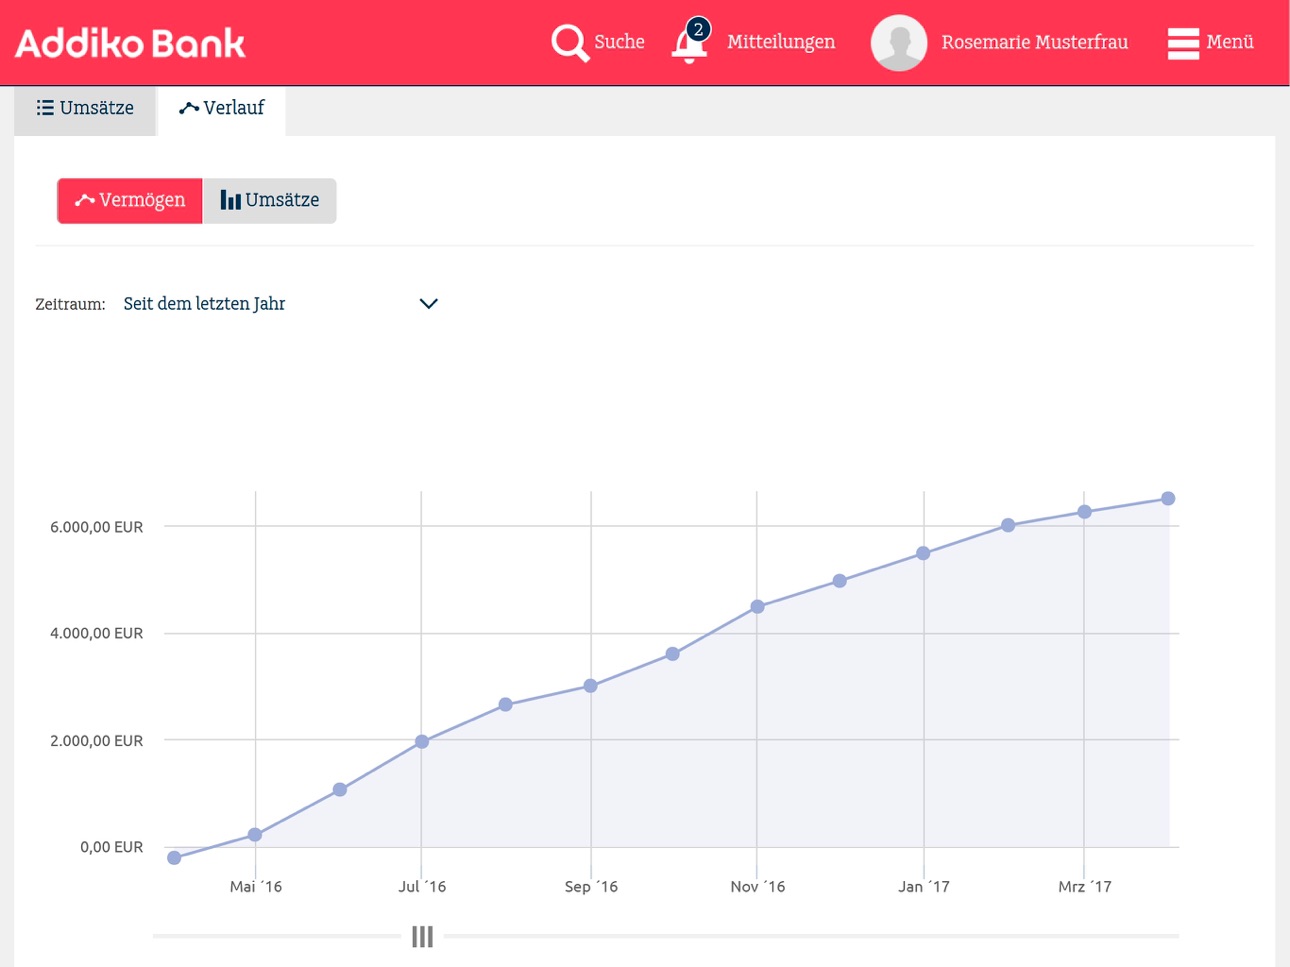Click the last data point on the chart
Screen dimensions: 1290x967
coord(1168,498)
